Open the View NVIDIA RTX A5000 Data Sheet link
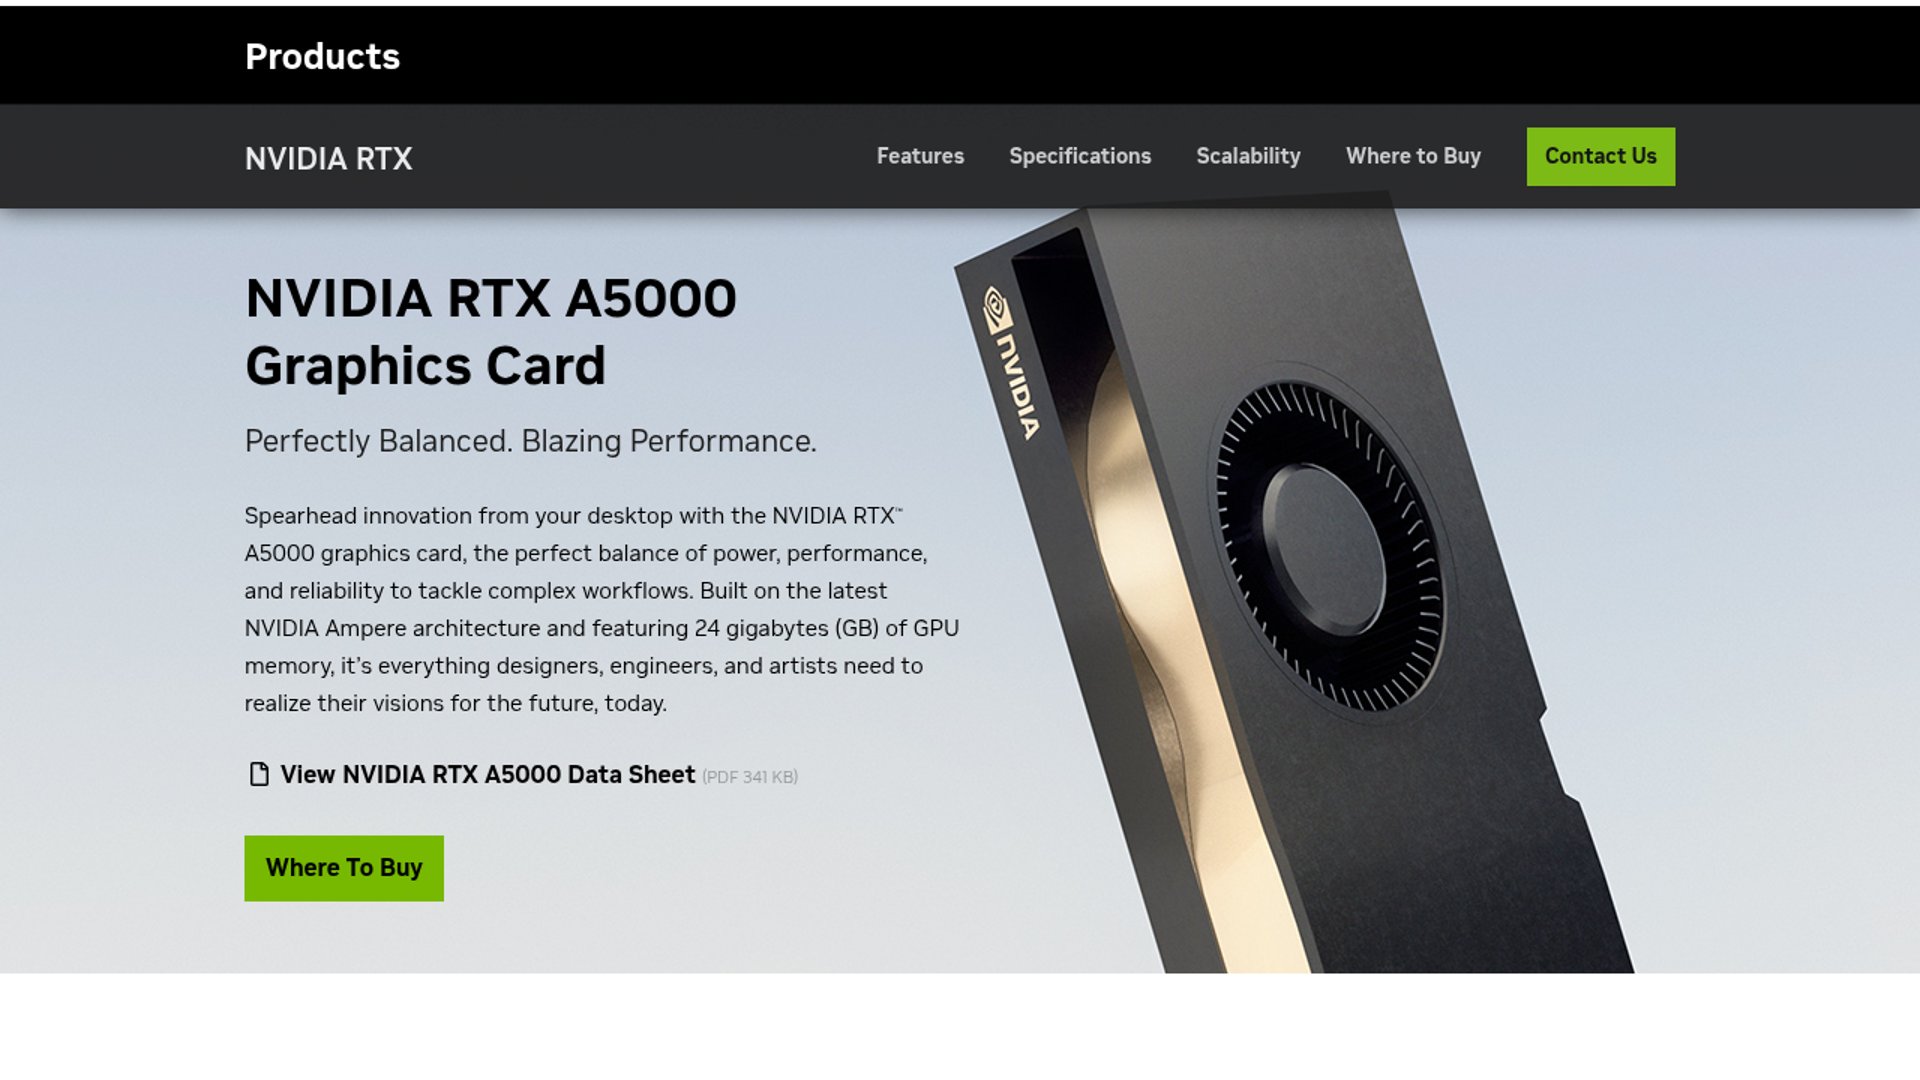Viewport: 1920px width, 1080px height. click(x=487, y=775)
